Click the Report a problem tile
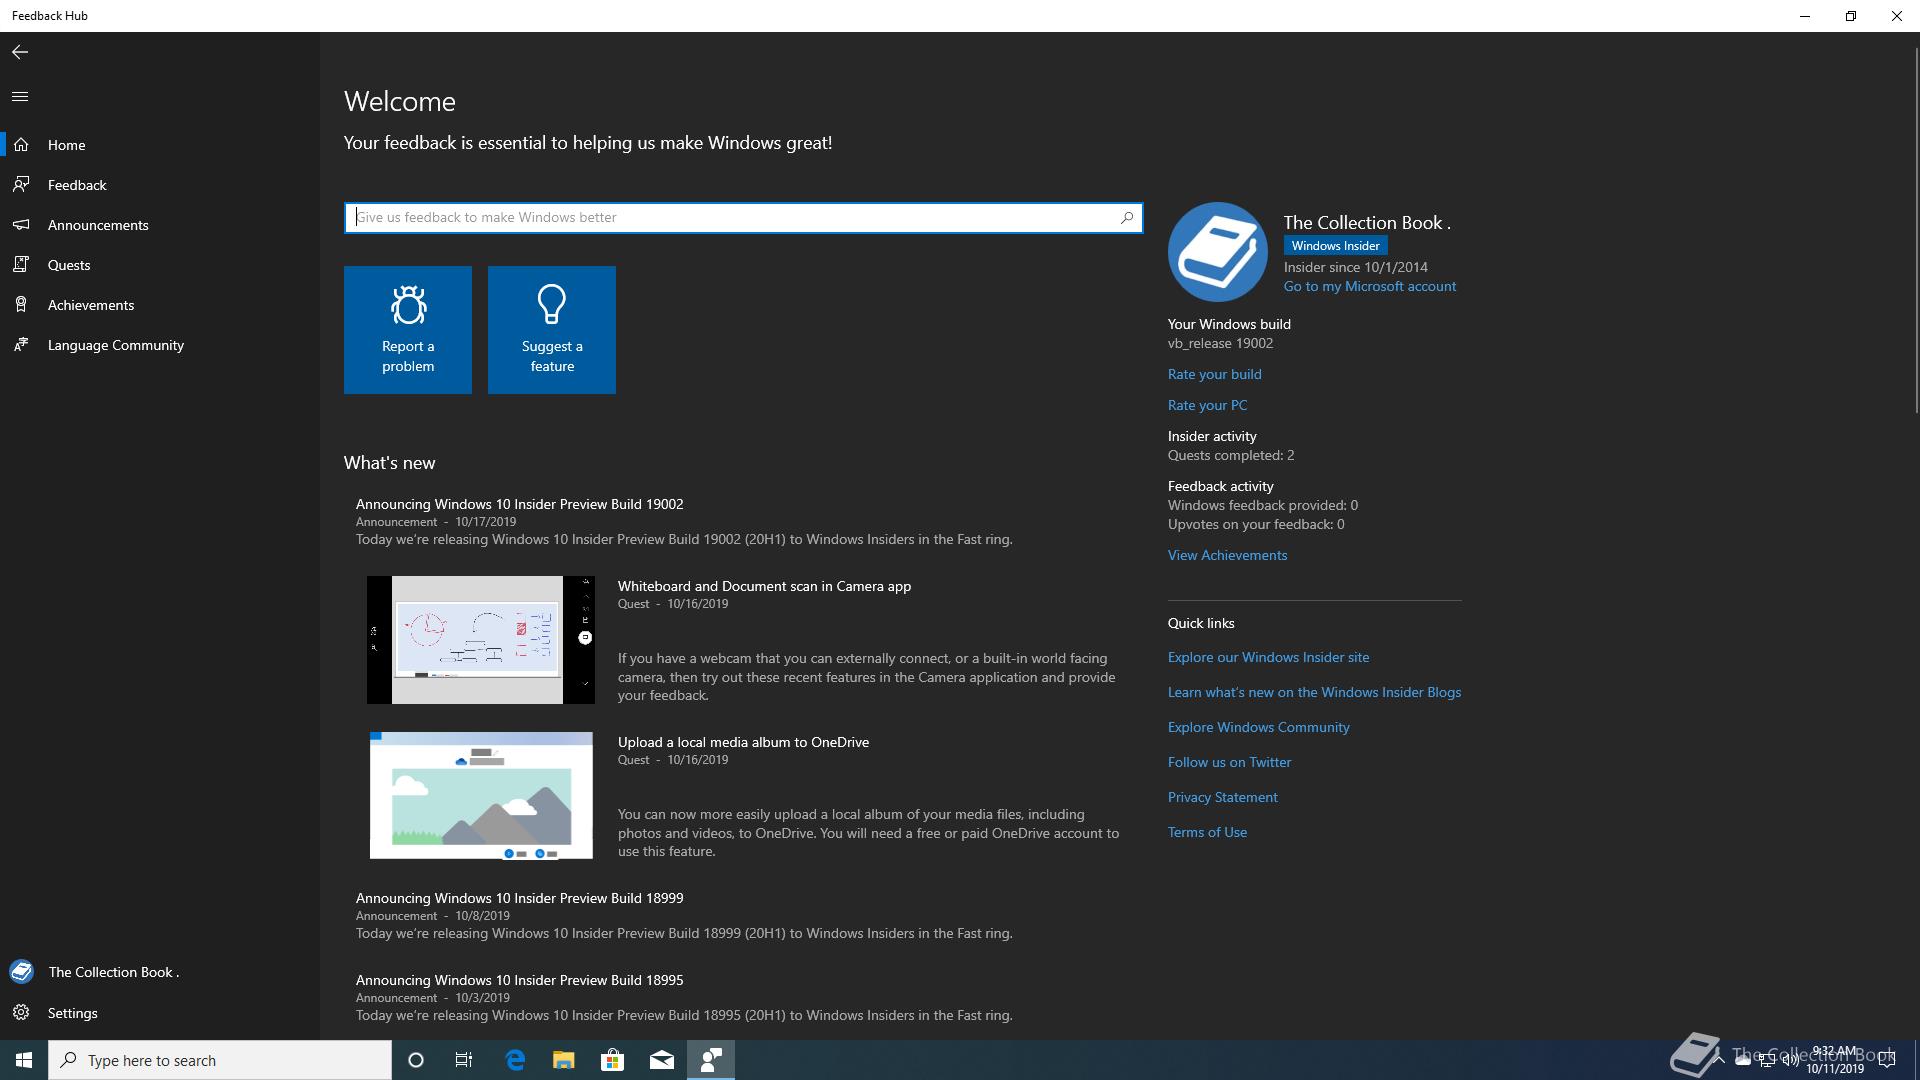This screenshot has width=1920, height=1080. (x=408, y=330)
